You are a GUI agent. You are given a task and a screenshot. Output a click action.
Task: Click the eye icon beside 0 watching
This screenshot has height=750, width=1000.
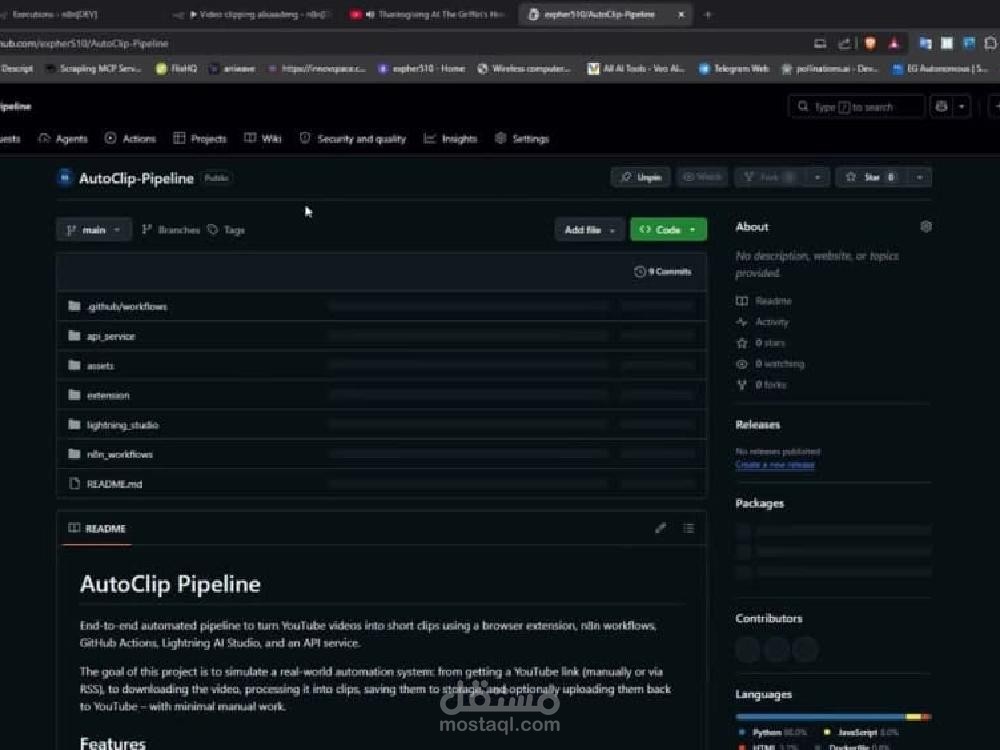(x=742, y=364)
